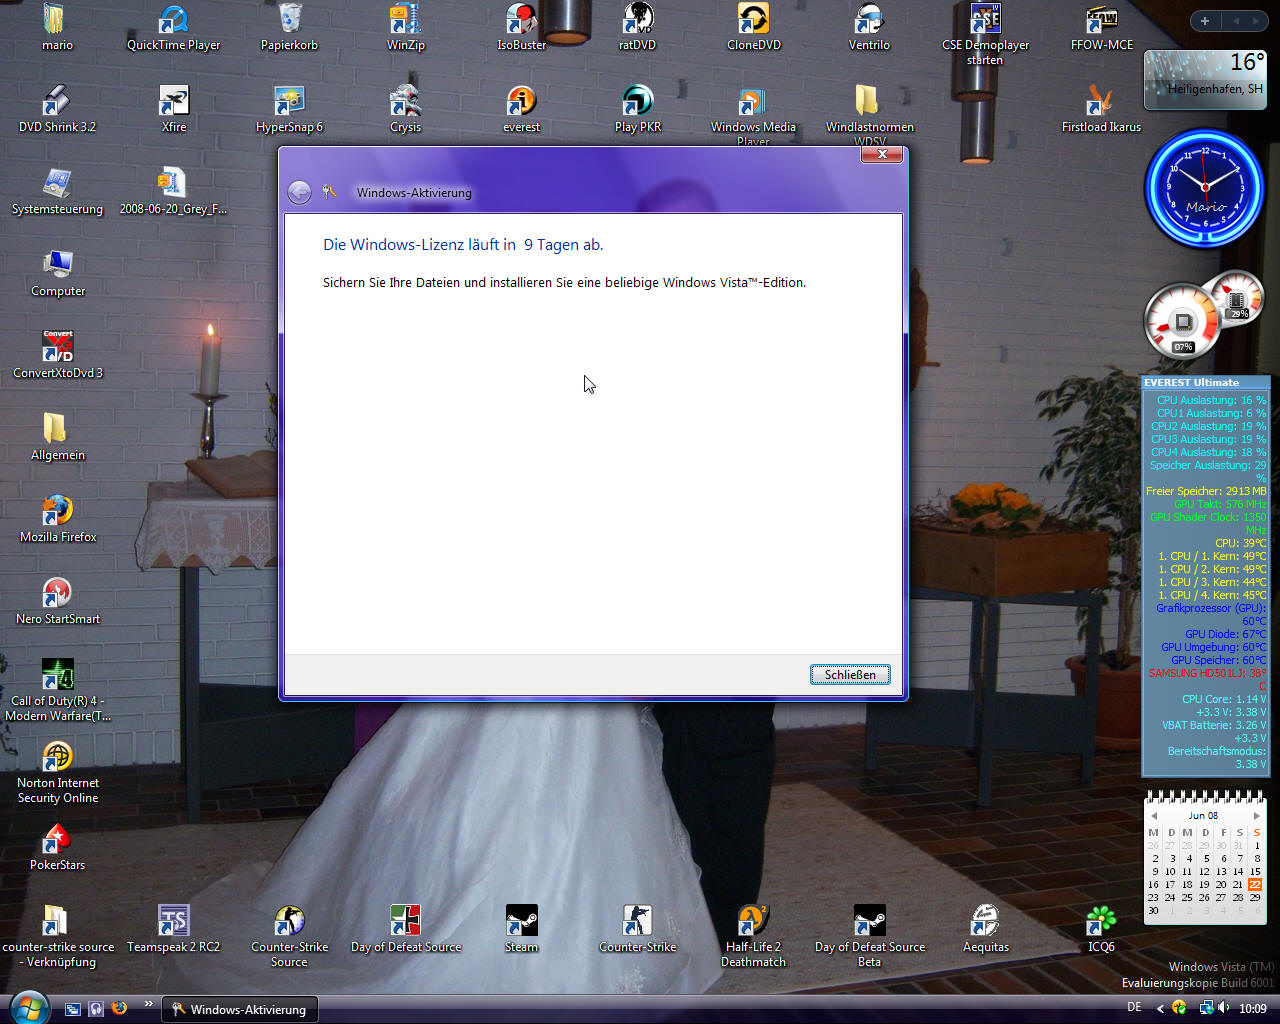Select the 2008-06-20_Grey_F... file icon
This screenshot has height=1024, width=1280.
pyautogui.click(x=173, y=191)
